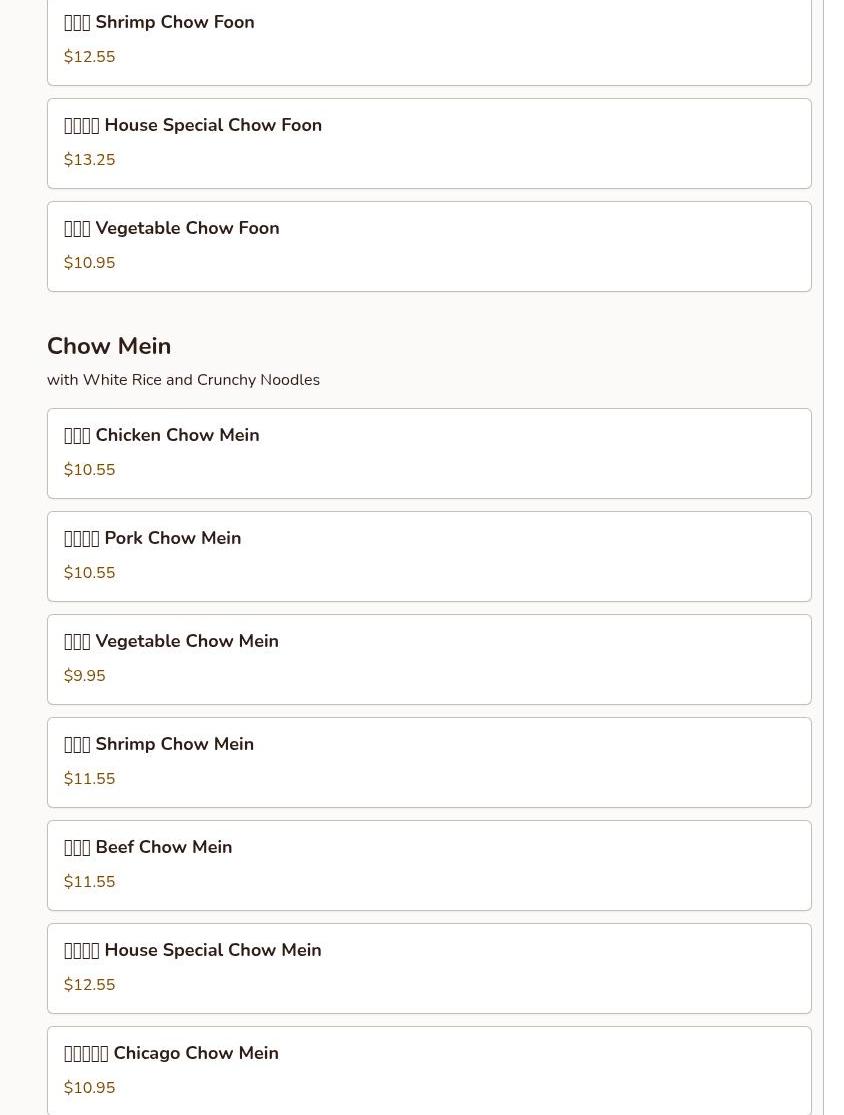This screenshot has height=1115, width=844.
Task: Click the $9.95 Vegetable Chow Mein price
Action: pos(85,676)
